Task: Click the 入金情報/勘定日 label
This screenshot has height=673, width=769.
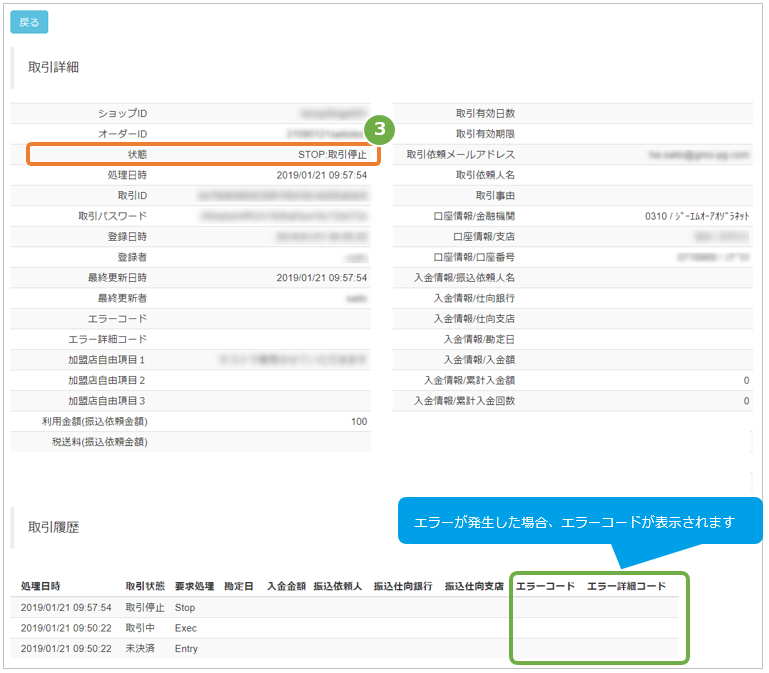Action: (x=479, y=340)
